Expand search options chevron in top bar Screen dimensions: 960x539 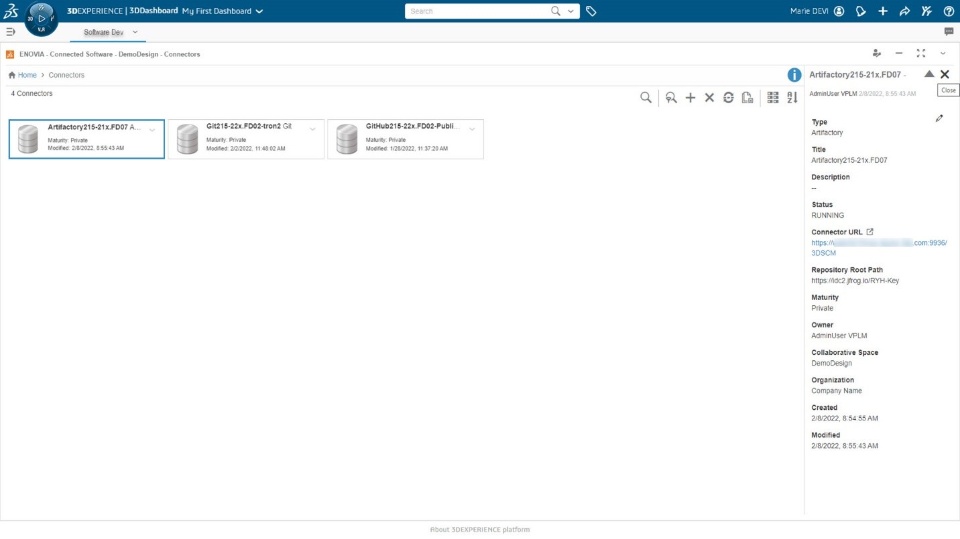click(571, 11)
